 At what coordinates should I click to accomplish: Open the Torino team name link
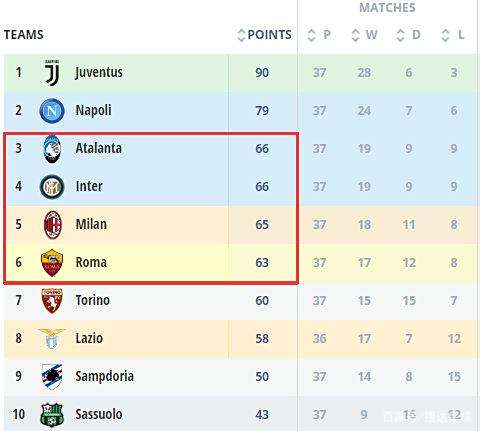pos(92,300)
